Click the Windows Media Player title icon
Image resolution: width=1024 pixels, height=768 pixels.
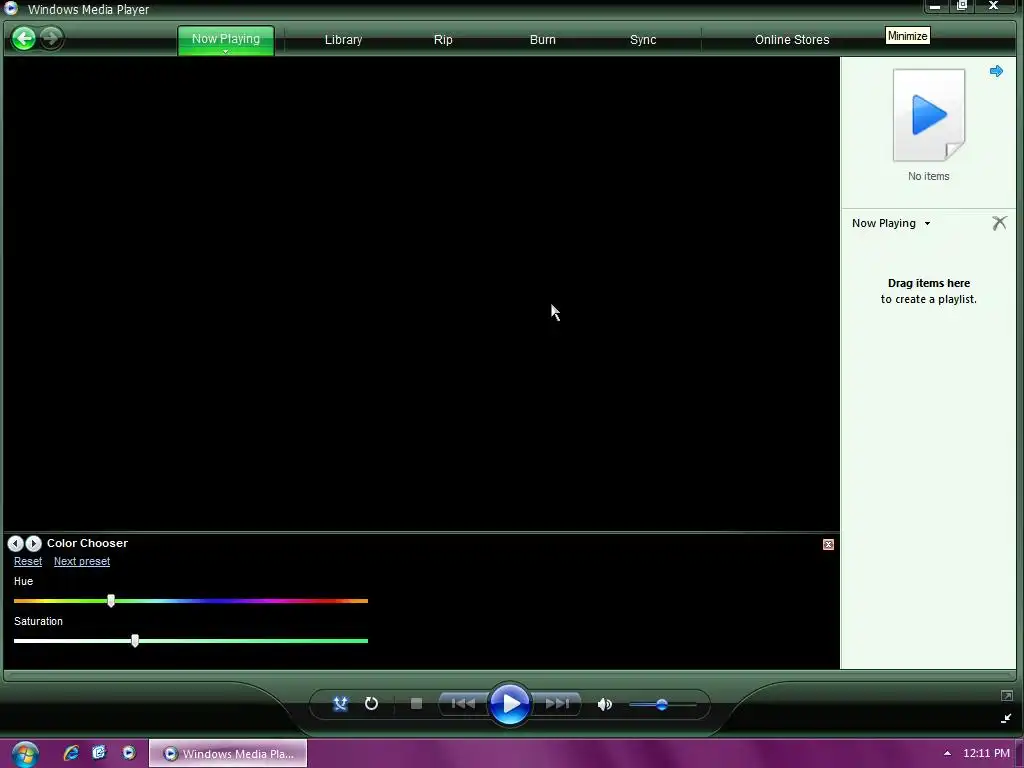click(11, 8)
